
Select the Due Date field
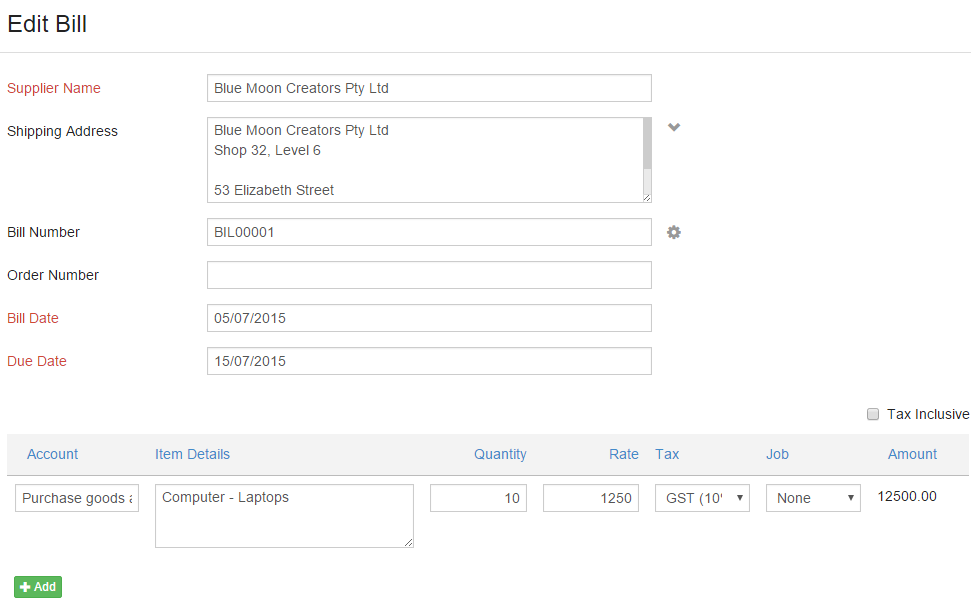tap(429, 361)
